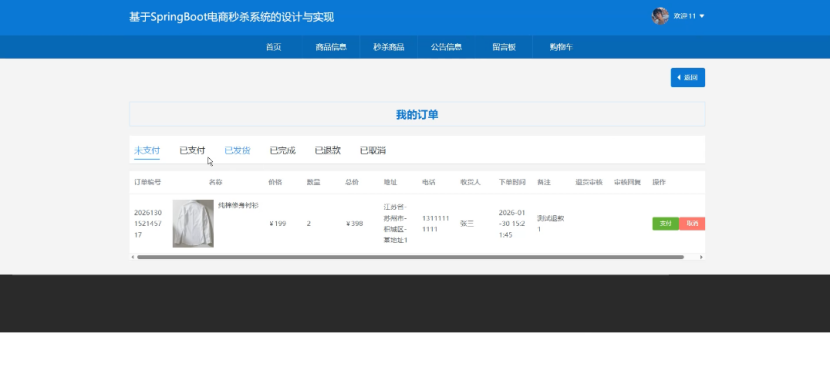Click the green 支付 pay button

(x=665, y=224)
